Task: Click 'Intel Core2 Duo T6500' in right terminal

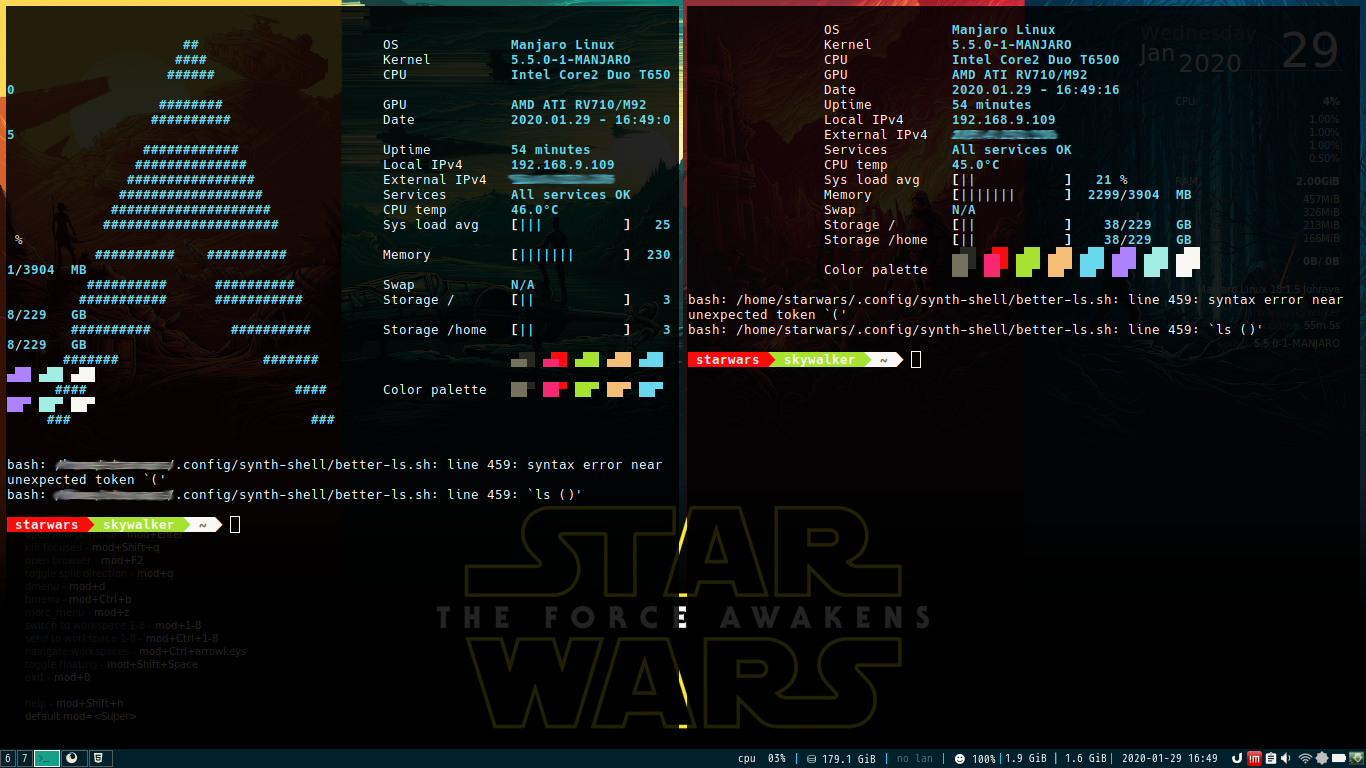Action: [1036, 60]
